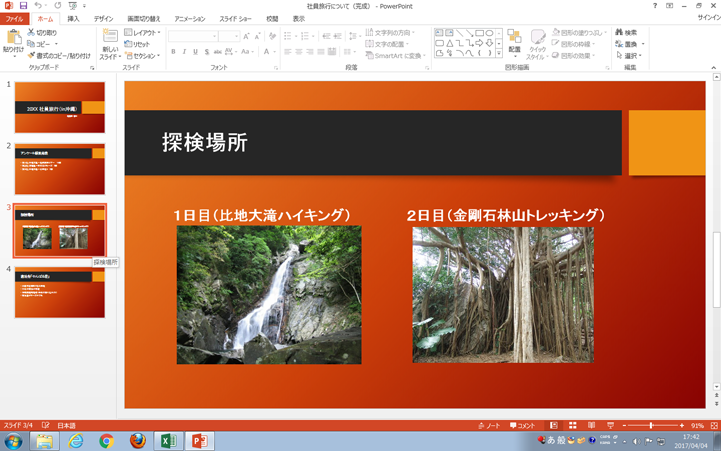This screenshot has width=721, height=451.
Task: Switch to the アニメーション tab
Action: (189, 19)
